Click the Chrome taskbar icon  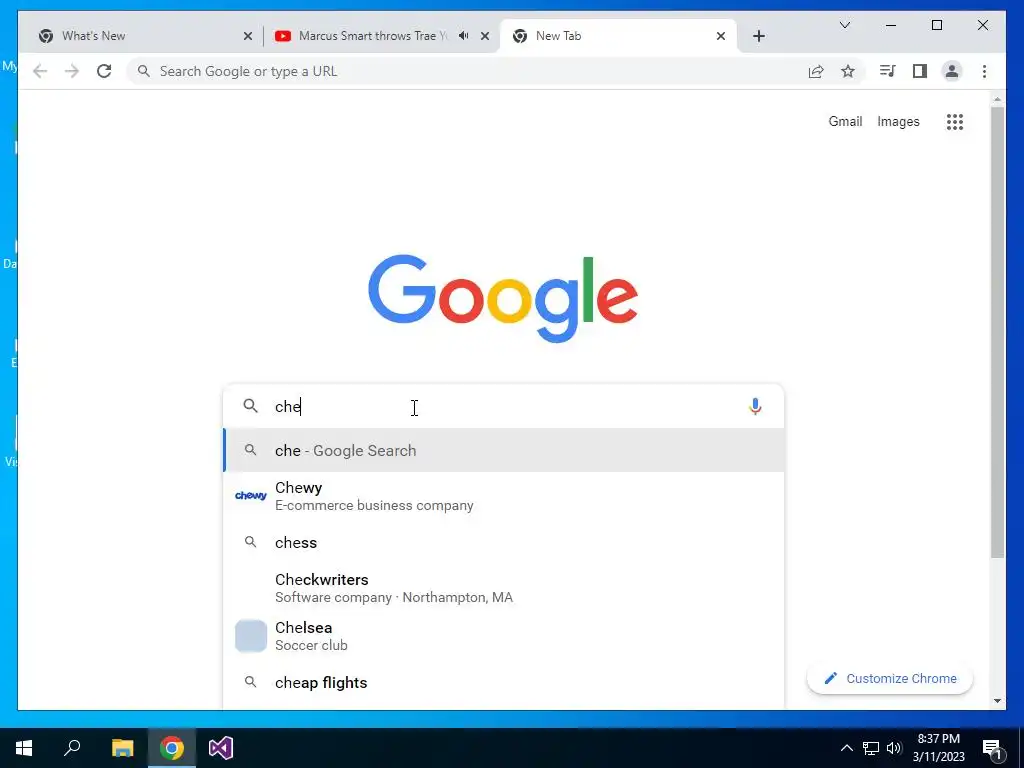tap(172, 748)
